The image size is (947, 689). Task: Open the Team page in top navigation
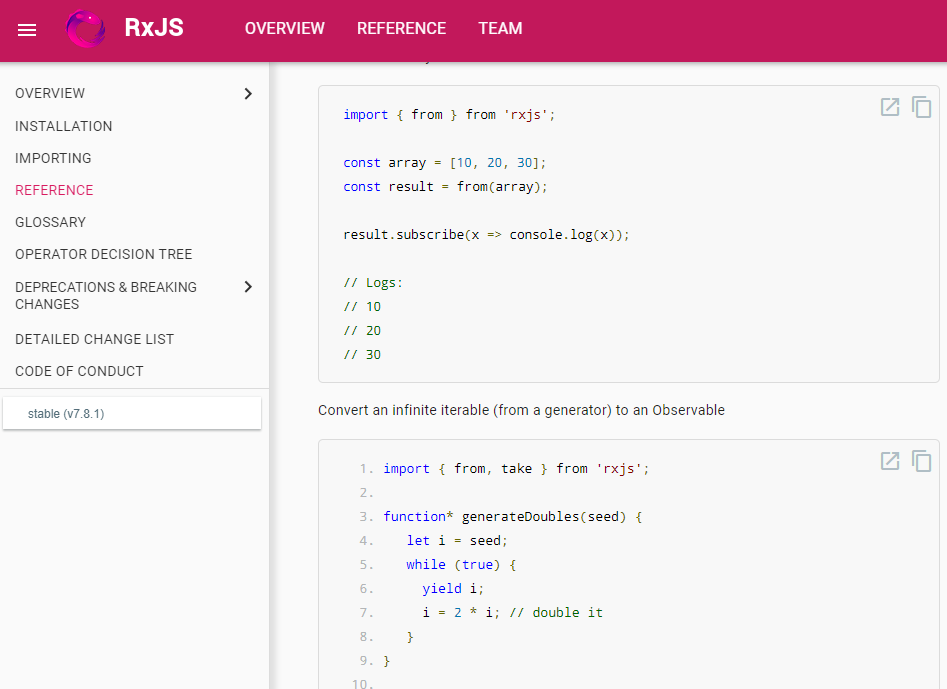pyautogui.click(x=500, y=29)
